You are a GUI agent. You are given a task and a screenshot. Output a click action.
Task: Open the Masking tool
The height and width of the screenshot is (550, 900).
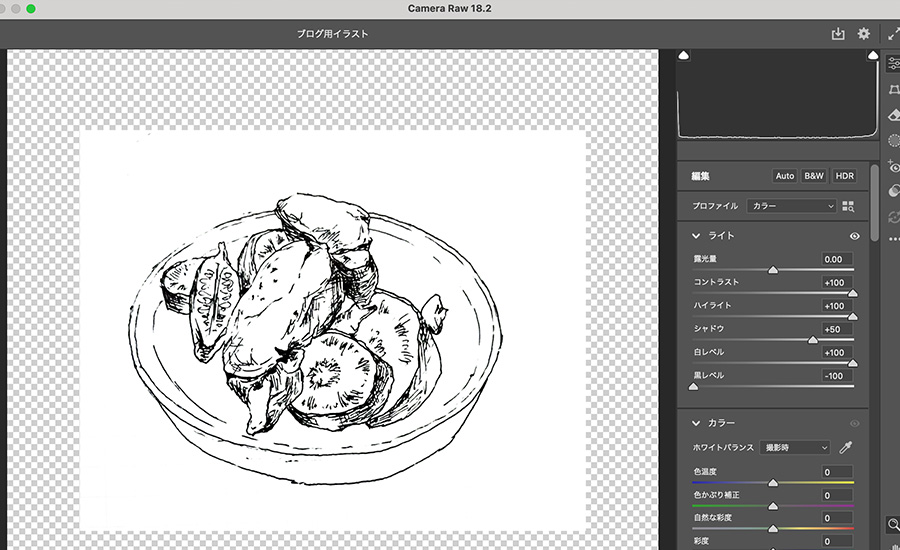click(x=893, y=142)
